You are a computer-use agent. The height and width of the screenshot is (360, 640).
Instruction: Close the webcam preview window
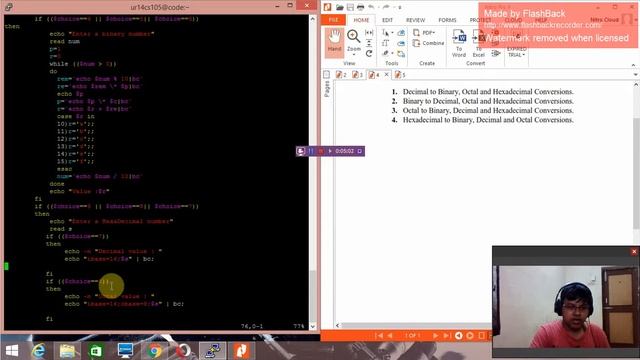pyautogui.click(x=634, y=251)
